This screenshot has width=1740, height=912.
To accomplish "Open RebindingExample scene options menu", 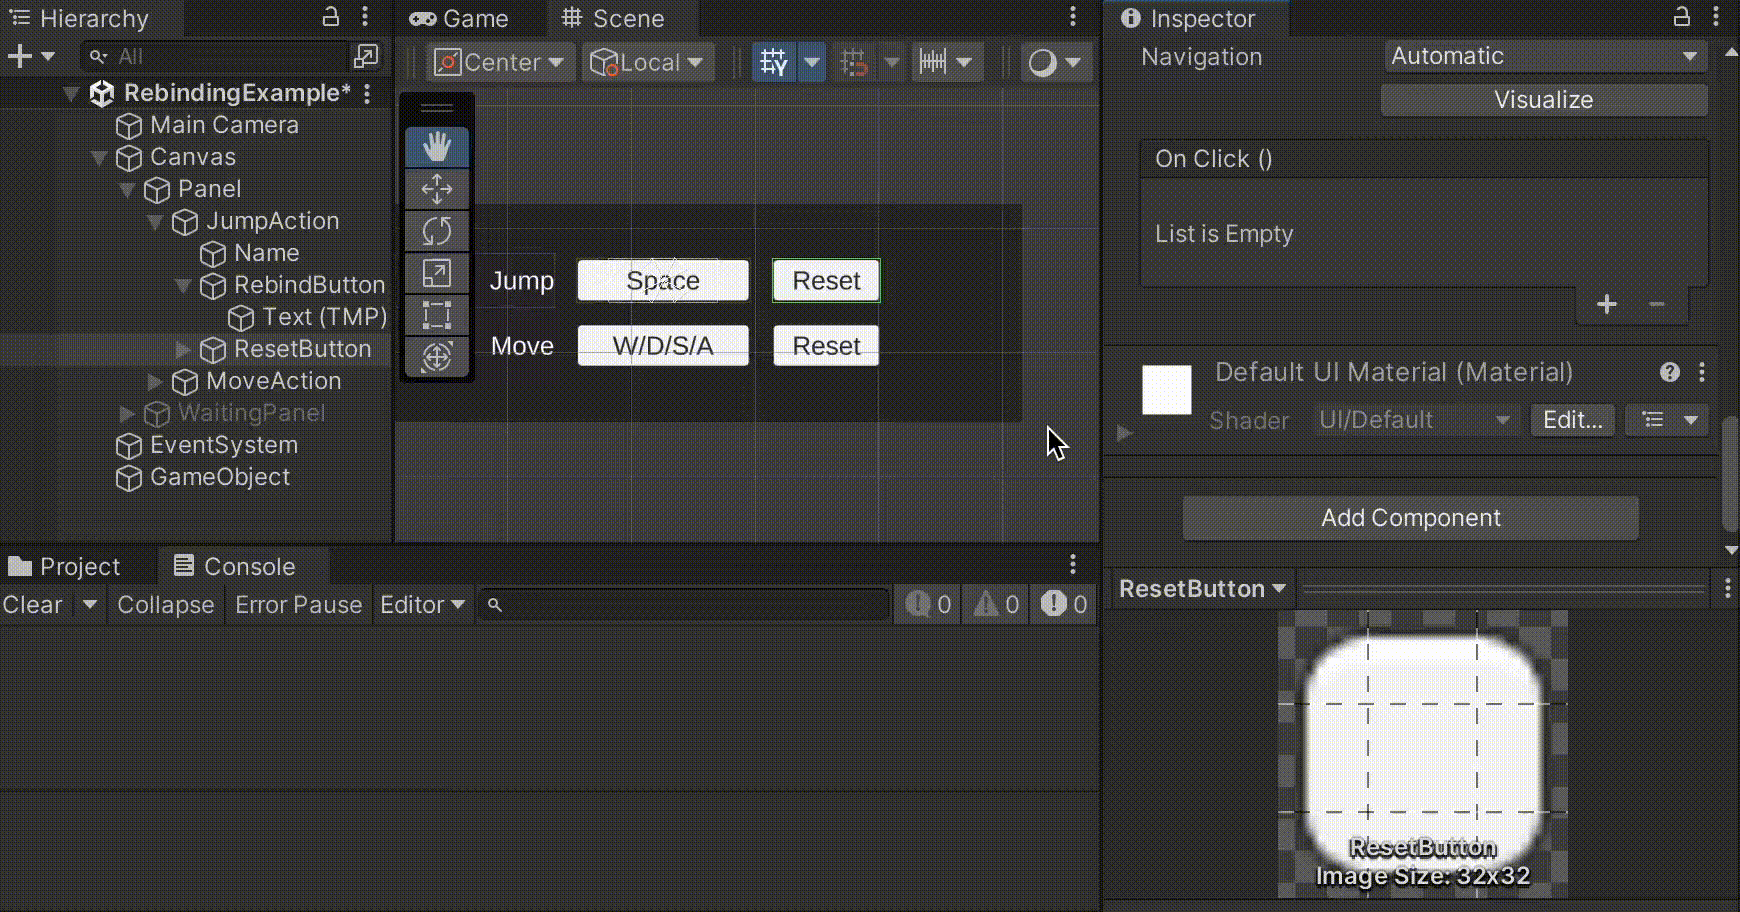I will [368, 93].
